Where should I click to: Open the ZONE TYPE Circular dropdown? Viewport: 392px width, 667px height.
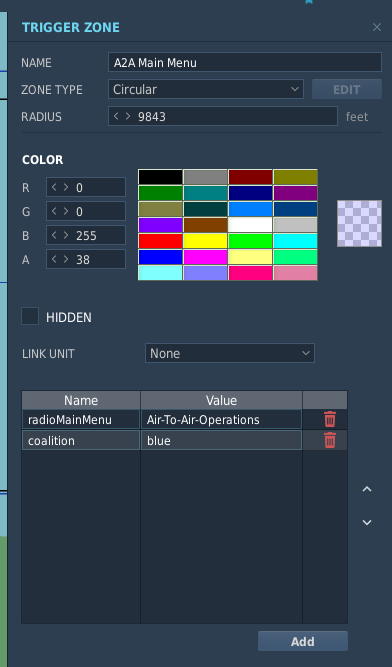[206, 89]
